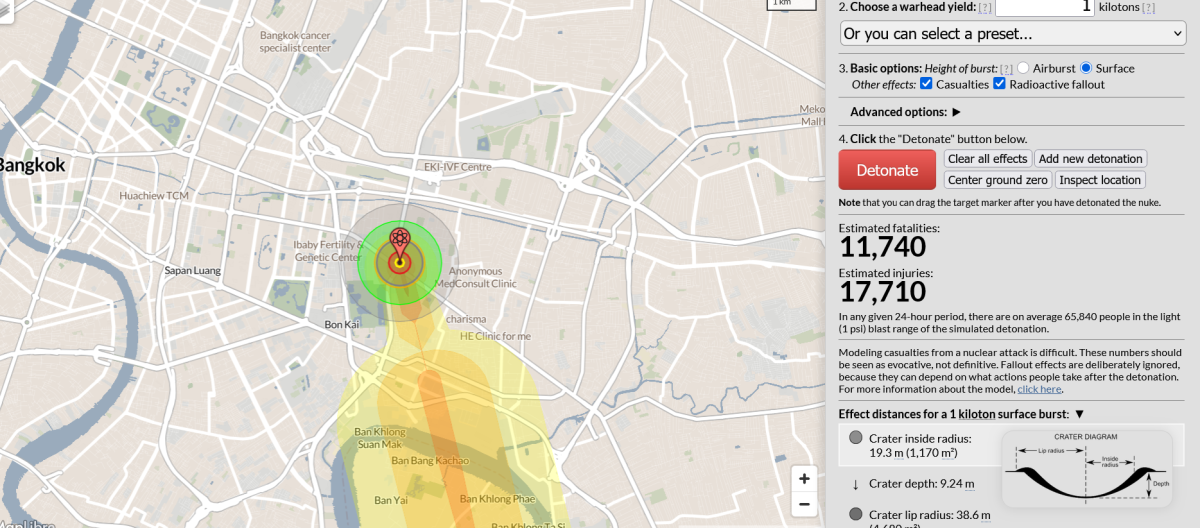Click the 'Crater lip radius: 38.6 m' text
The height and width of the screenshot is (528, 1200).
click(930, 514)
